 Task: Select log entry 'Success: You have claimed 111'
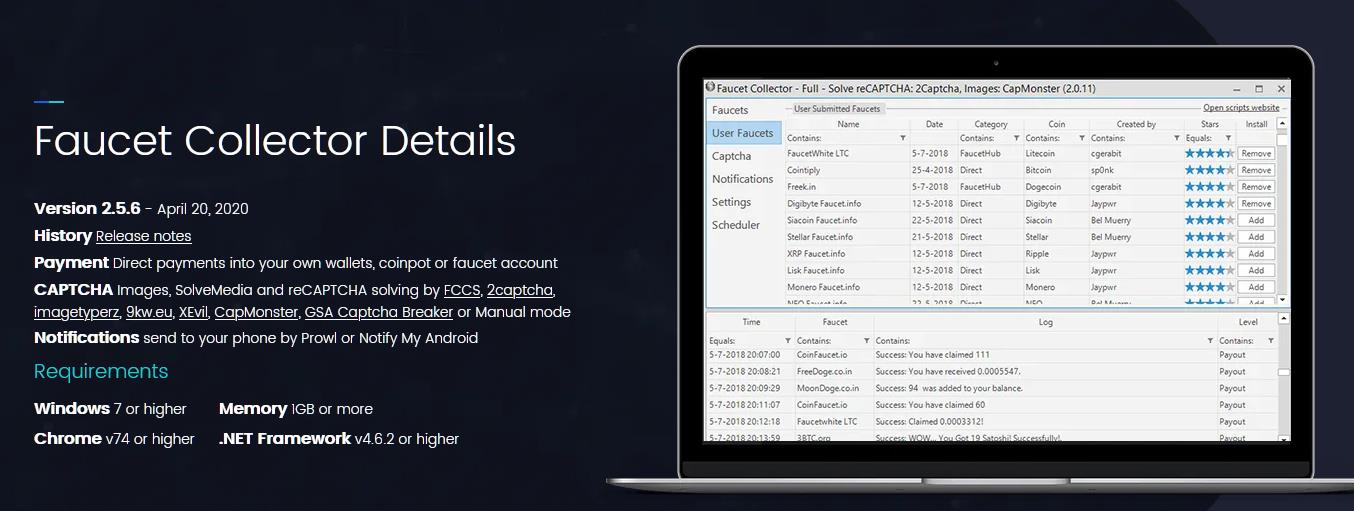tap(932, 354)
